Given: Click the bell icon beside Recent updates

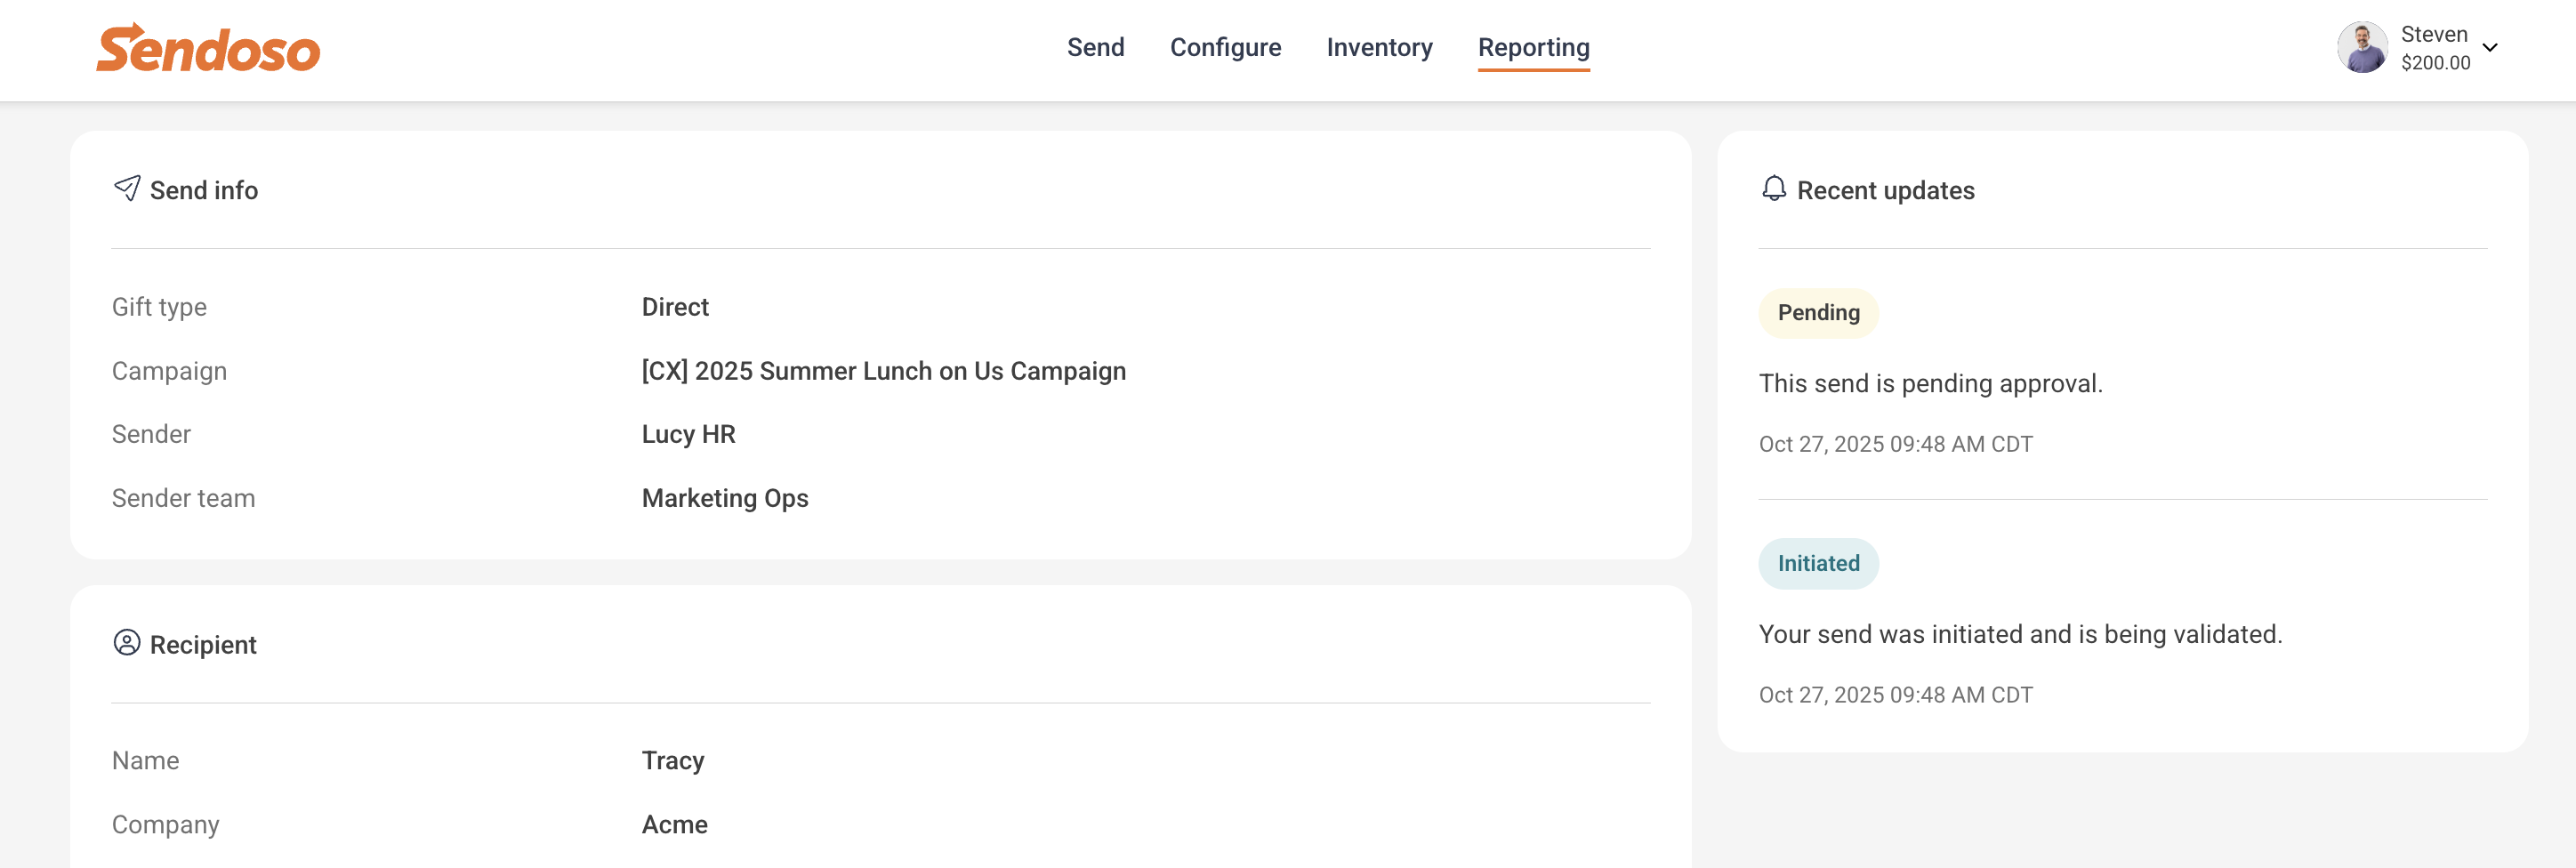Looking at the screenshot, I should click(x=1773, y=188).
